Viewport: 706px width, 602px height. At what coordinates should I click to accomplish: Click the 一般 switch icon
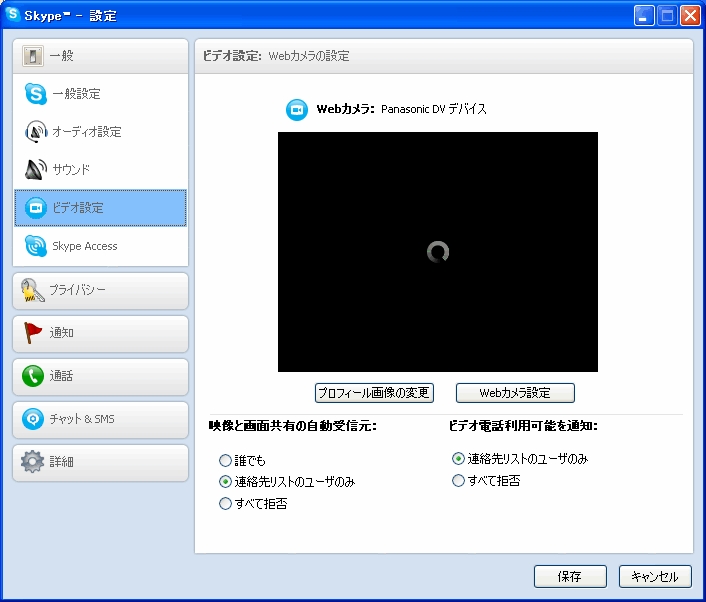tap(33, 56)
